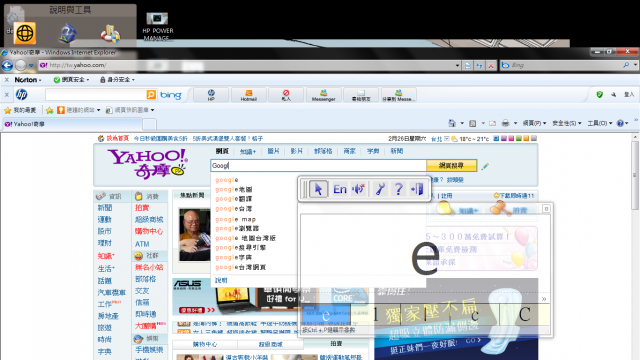Choose the '1' handwriting candidate

376,315
